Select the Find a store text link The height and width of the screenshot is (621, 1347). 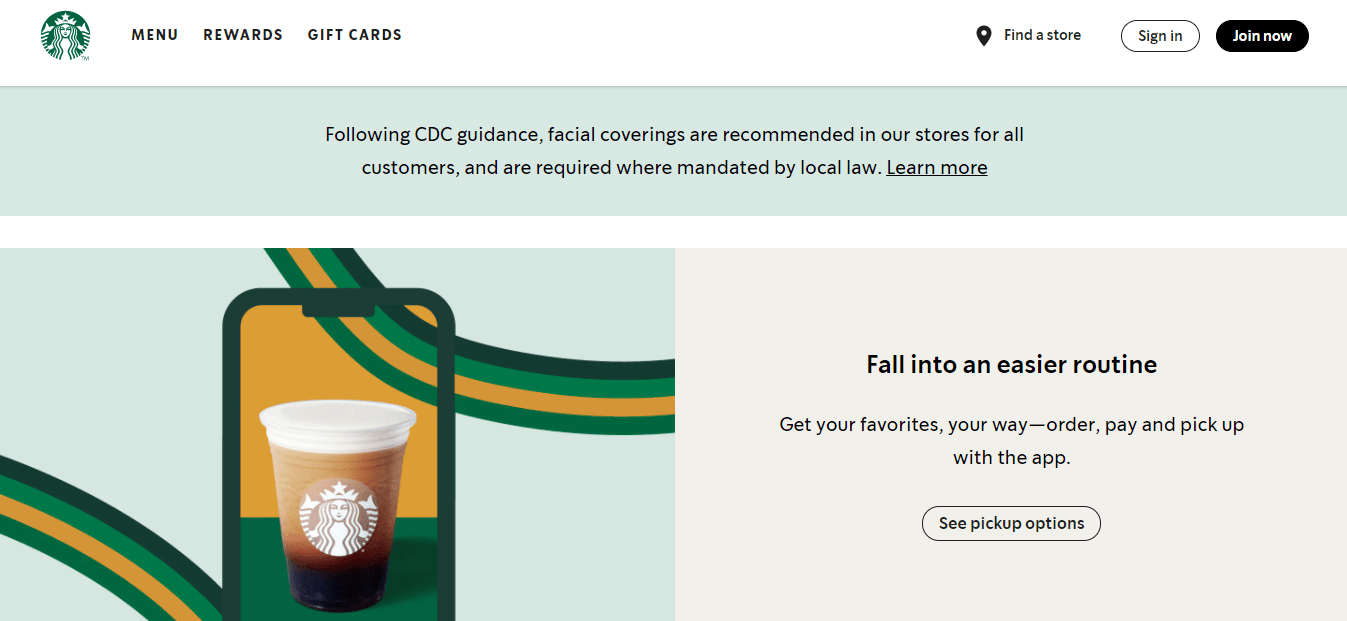1042,35
